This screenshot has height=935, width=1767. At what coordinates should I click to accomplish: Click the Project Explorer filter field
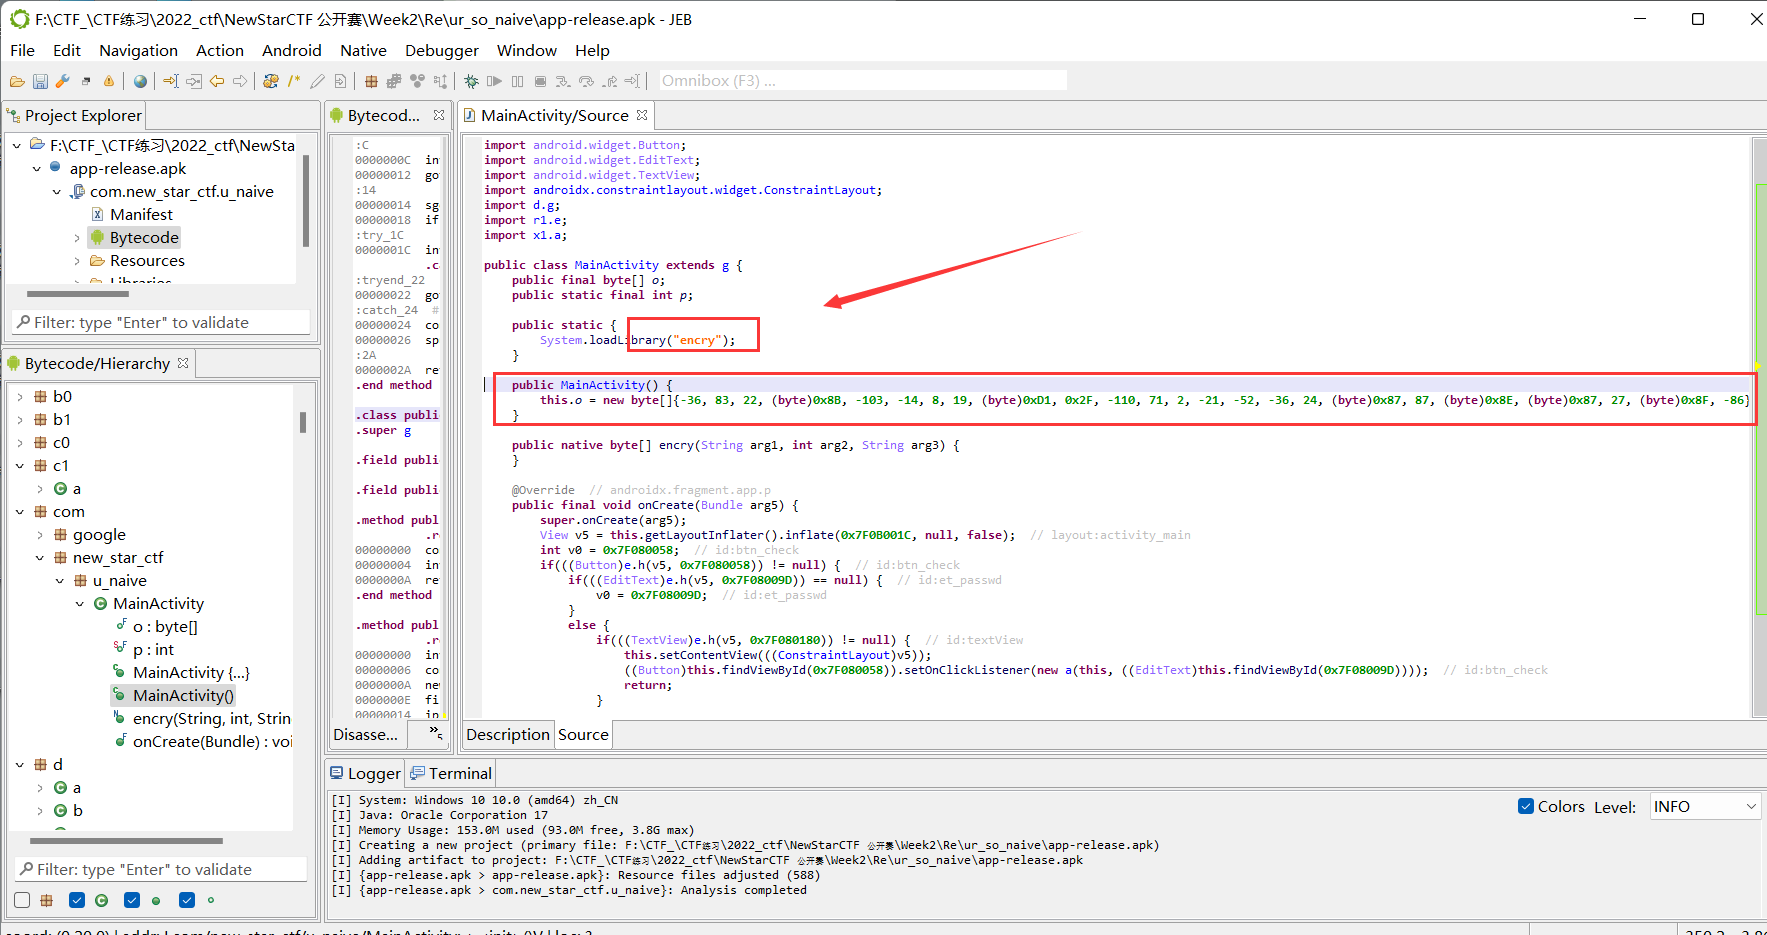(162, 322)
